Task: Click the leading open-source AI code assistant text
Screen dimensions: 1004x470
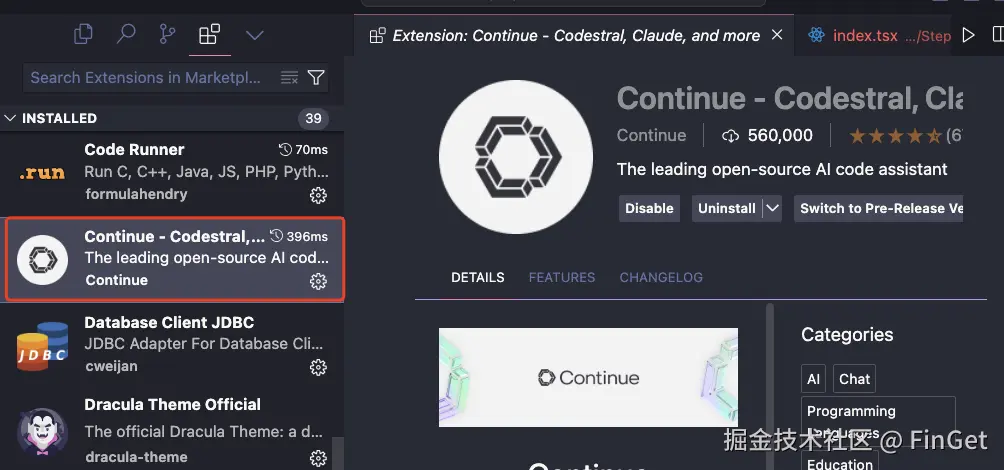Action: pyautogui.click(x=782, y=169)
